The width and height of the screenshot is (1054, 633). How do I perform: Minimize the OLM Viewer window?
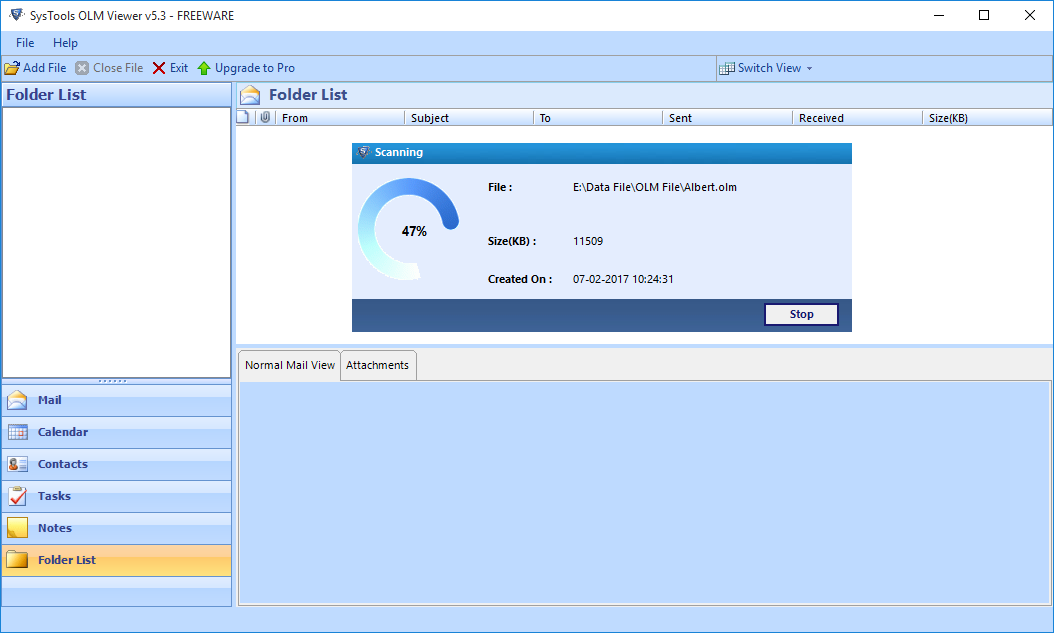tap(939, 15)
